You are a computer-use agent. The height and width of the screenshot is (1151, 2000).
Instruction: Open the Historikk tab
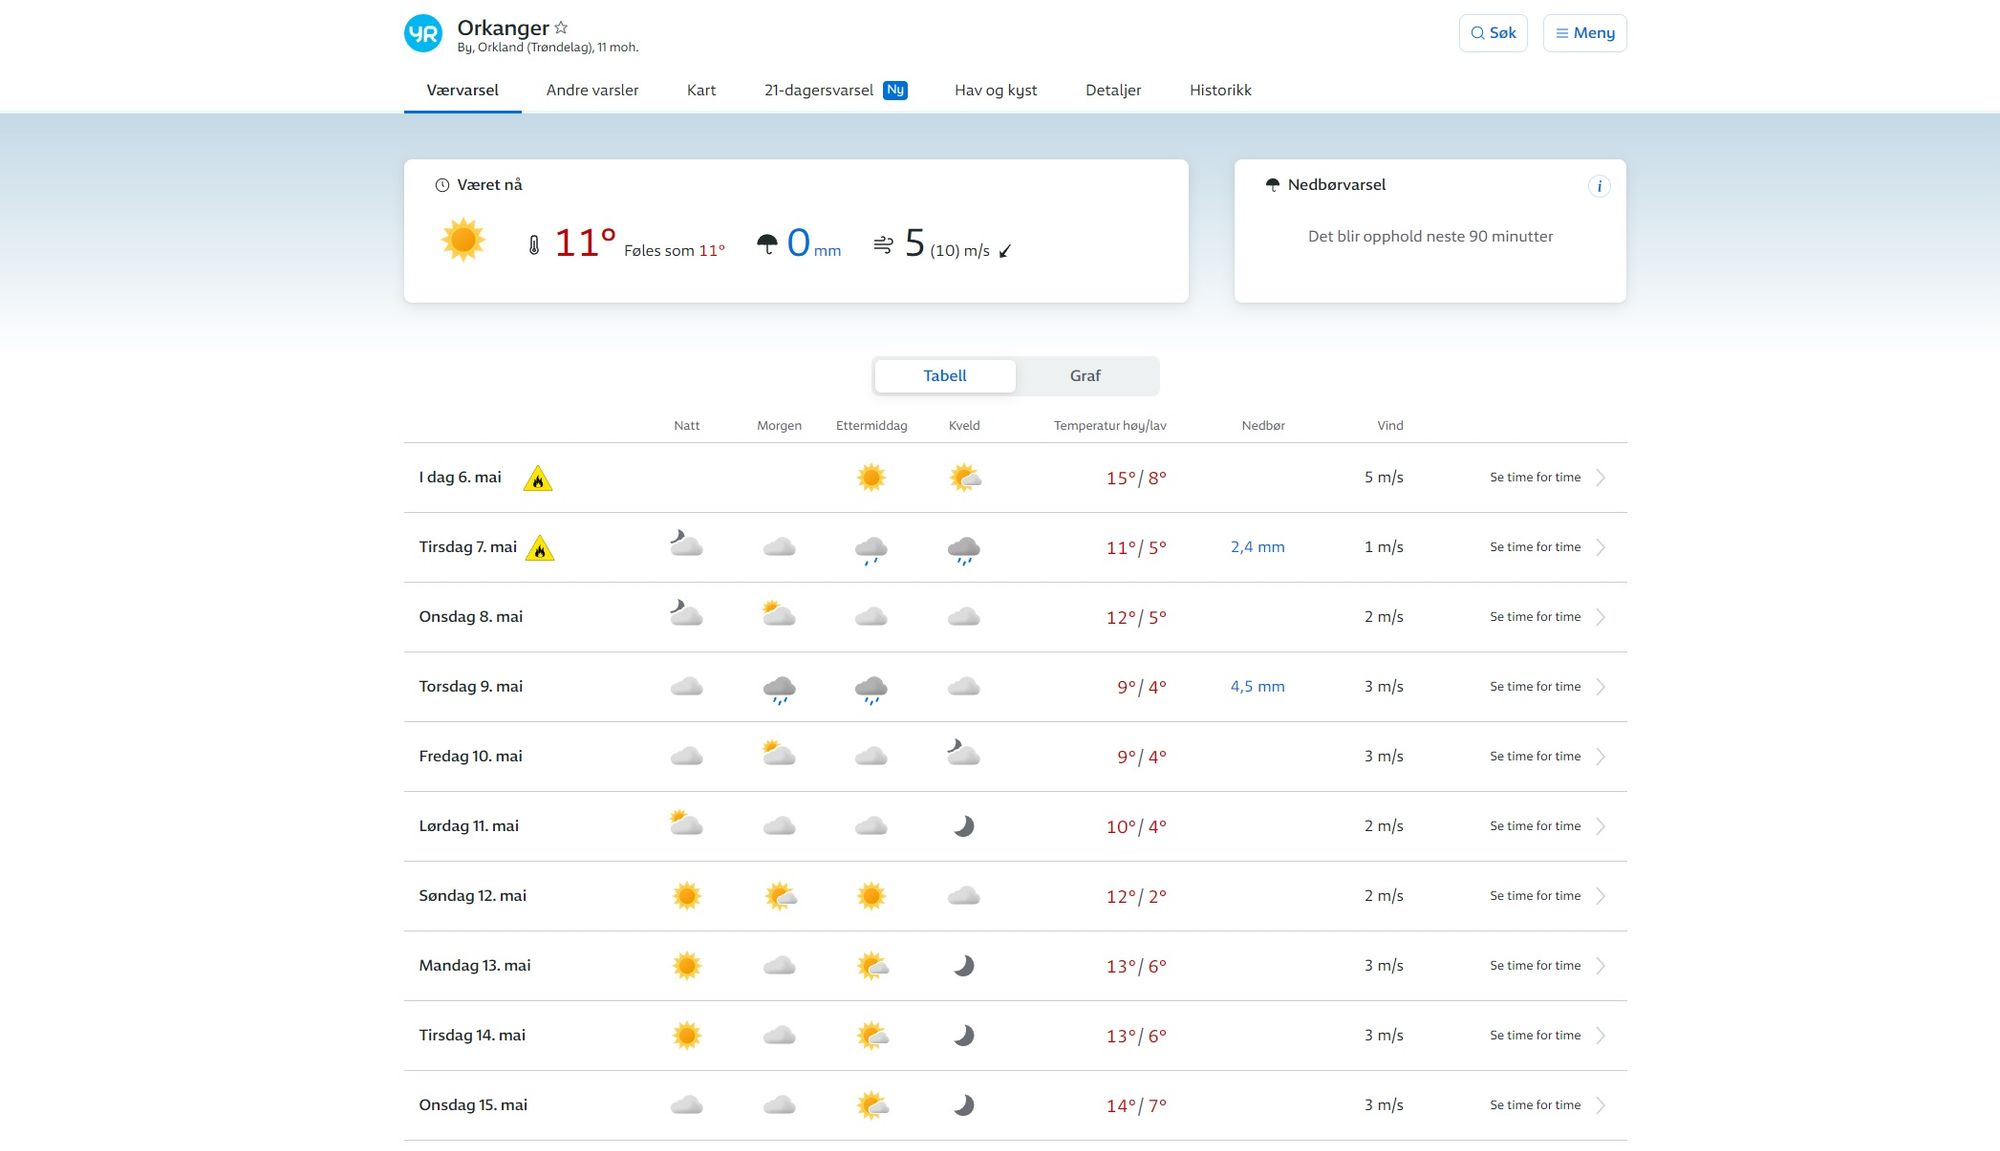[x=1220, y=90]
